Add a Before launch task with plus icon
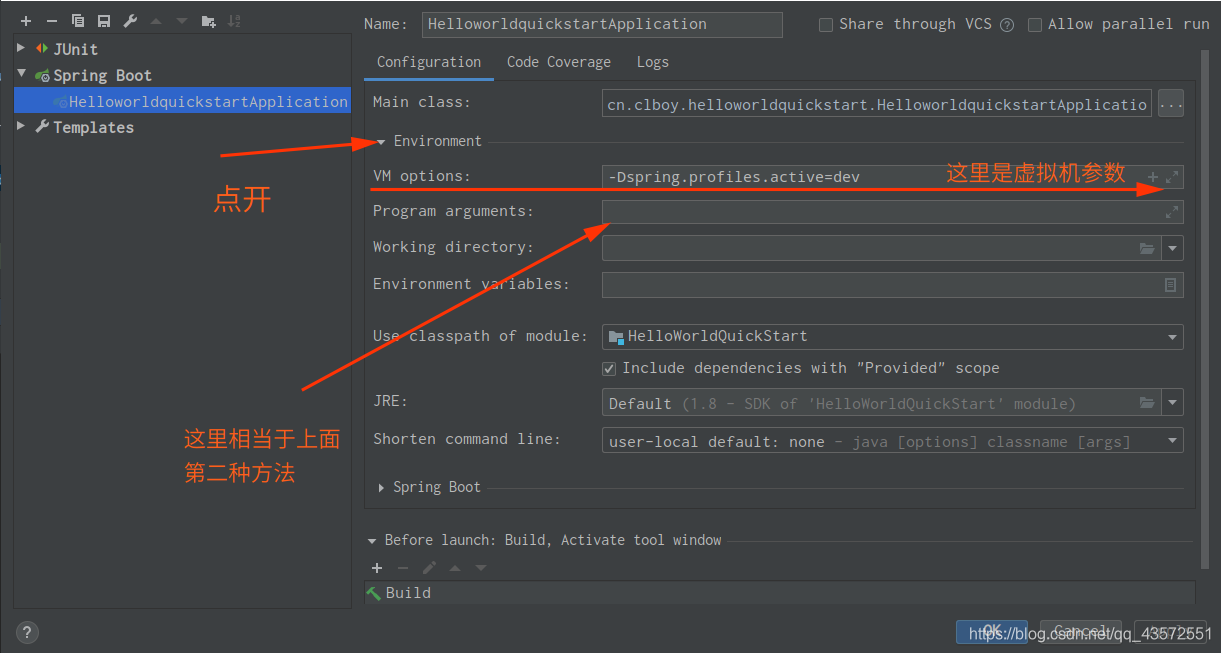The width and height of the screenshot is (1221, 653). (x=377, y=568)
